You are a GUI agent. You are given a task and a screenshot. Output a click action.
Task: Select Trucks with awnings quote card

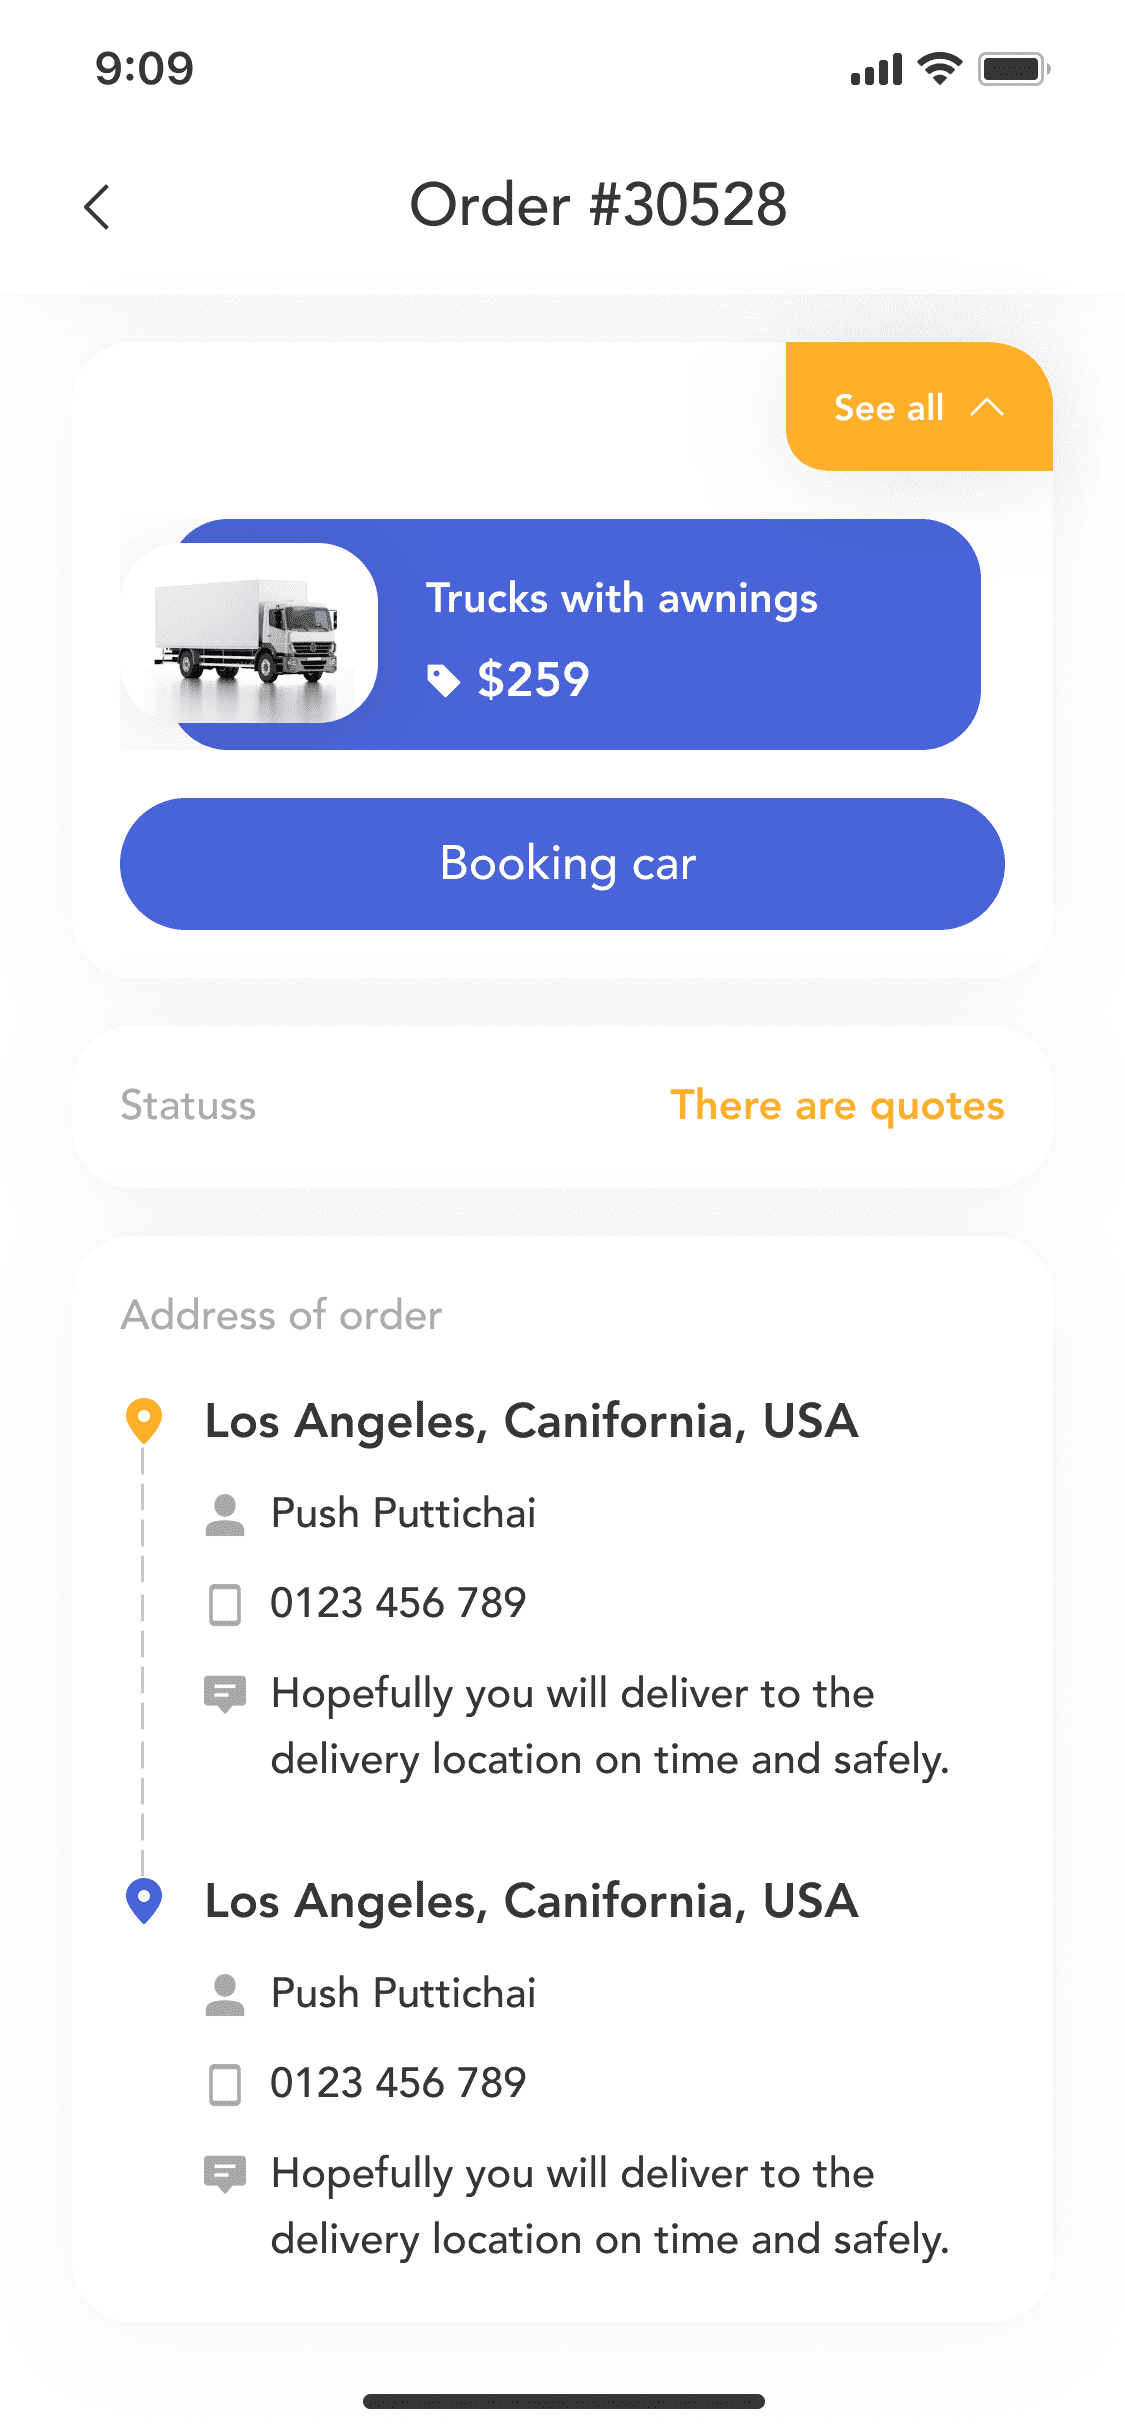tap(550, 634)
